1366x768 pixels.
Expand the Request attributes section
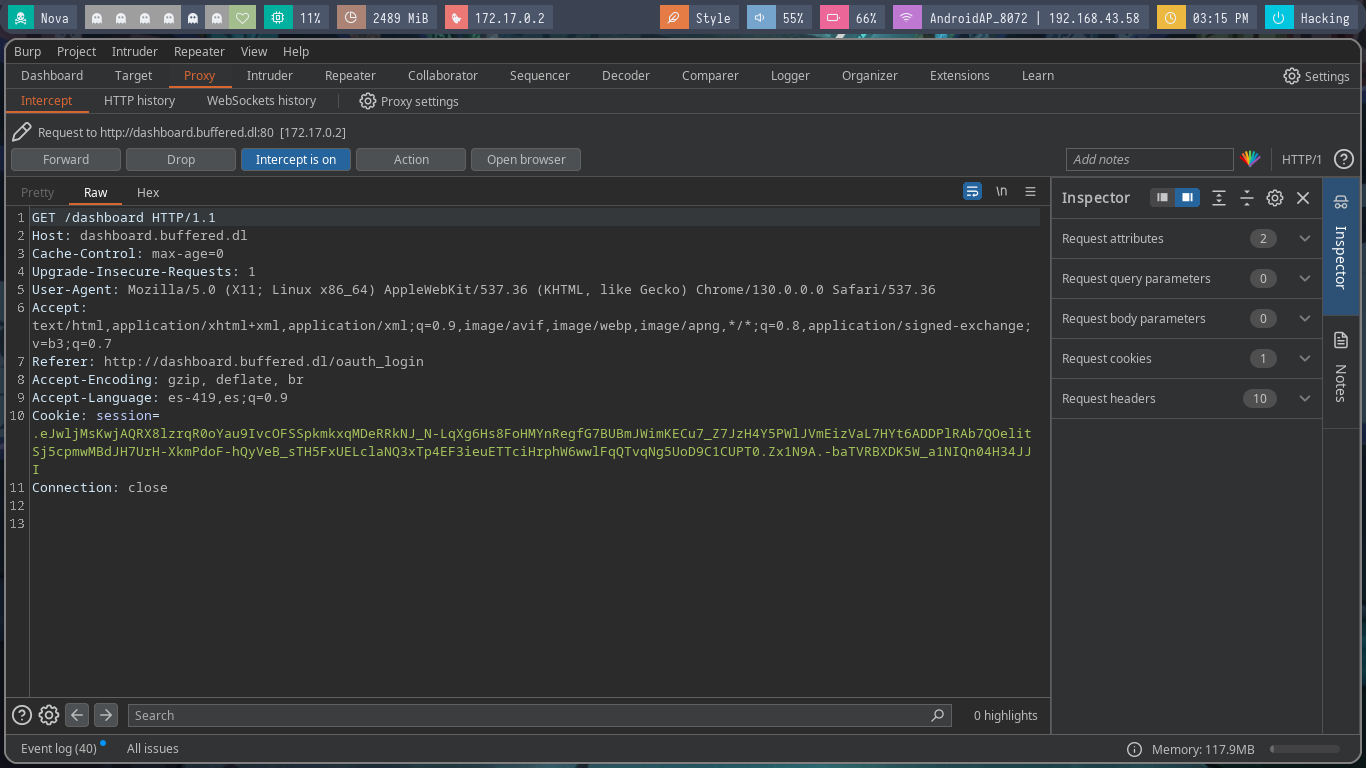[x=1304, y=239]
